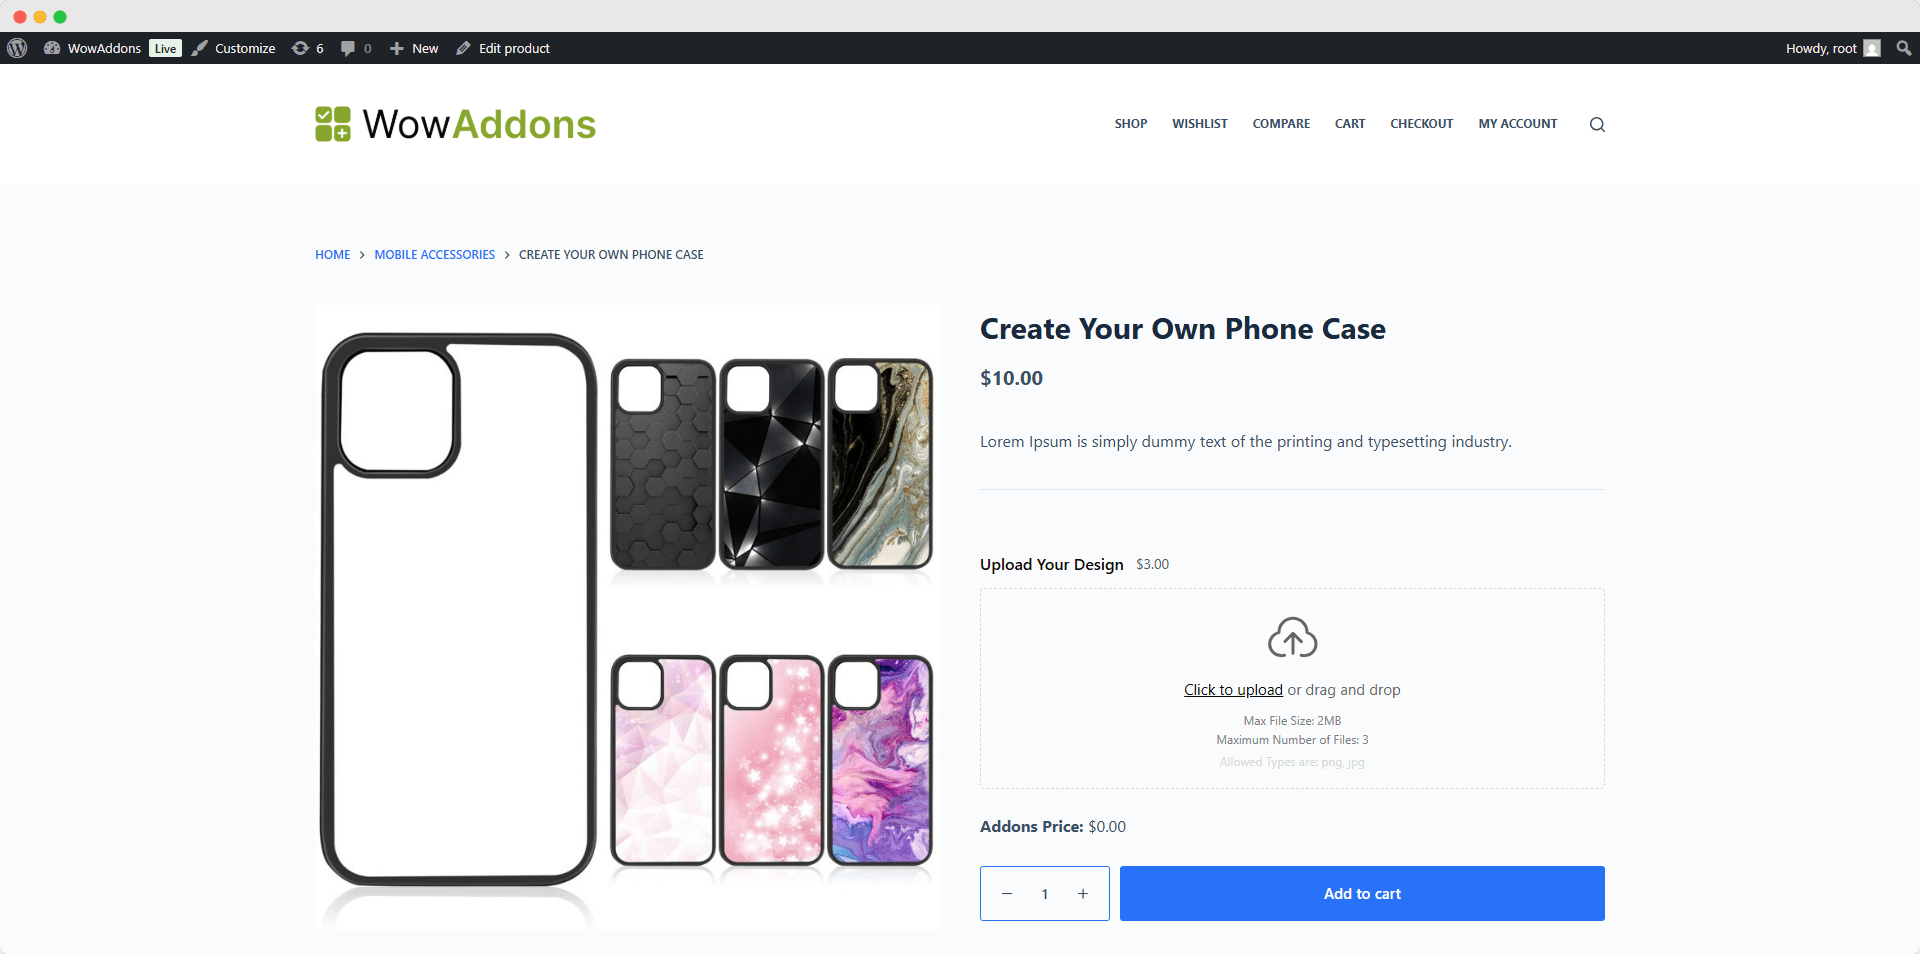Open the New content menu
The image size is (1920, 954).
point(414,48)
